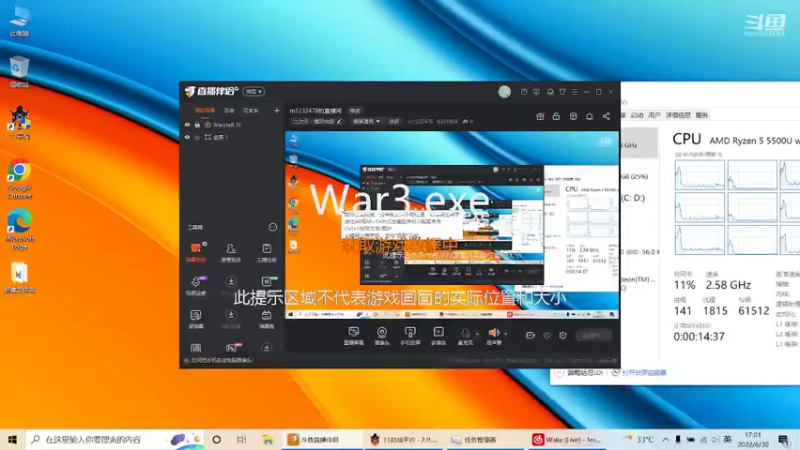Switch to the second scene tab

229,110
